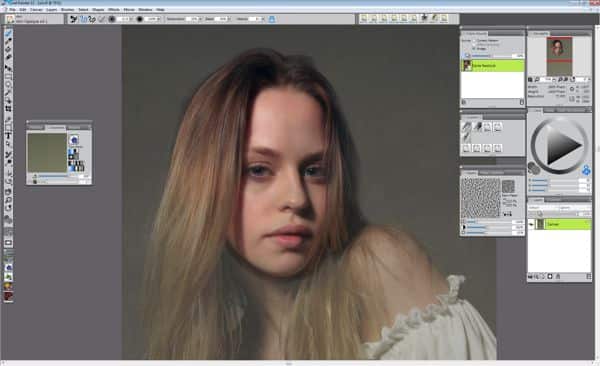Select the Brush tool at toolbox top
The image size is (600, 366).
(x=8, y=33)
